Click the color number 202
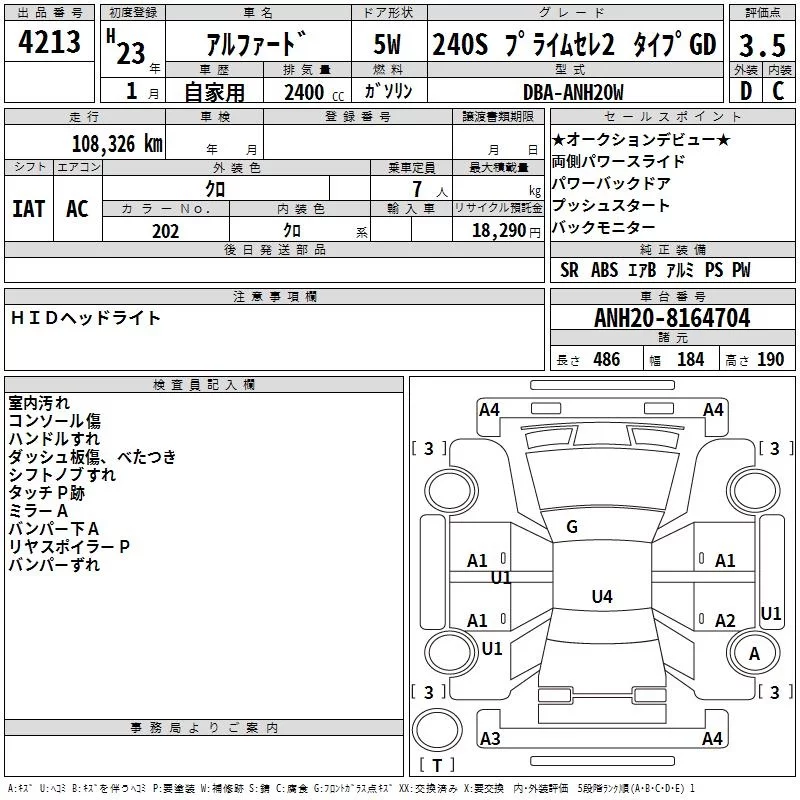 click(165, 231)
